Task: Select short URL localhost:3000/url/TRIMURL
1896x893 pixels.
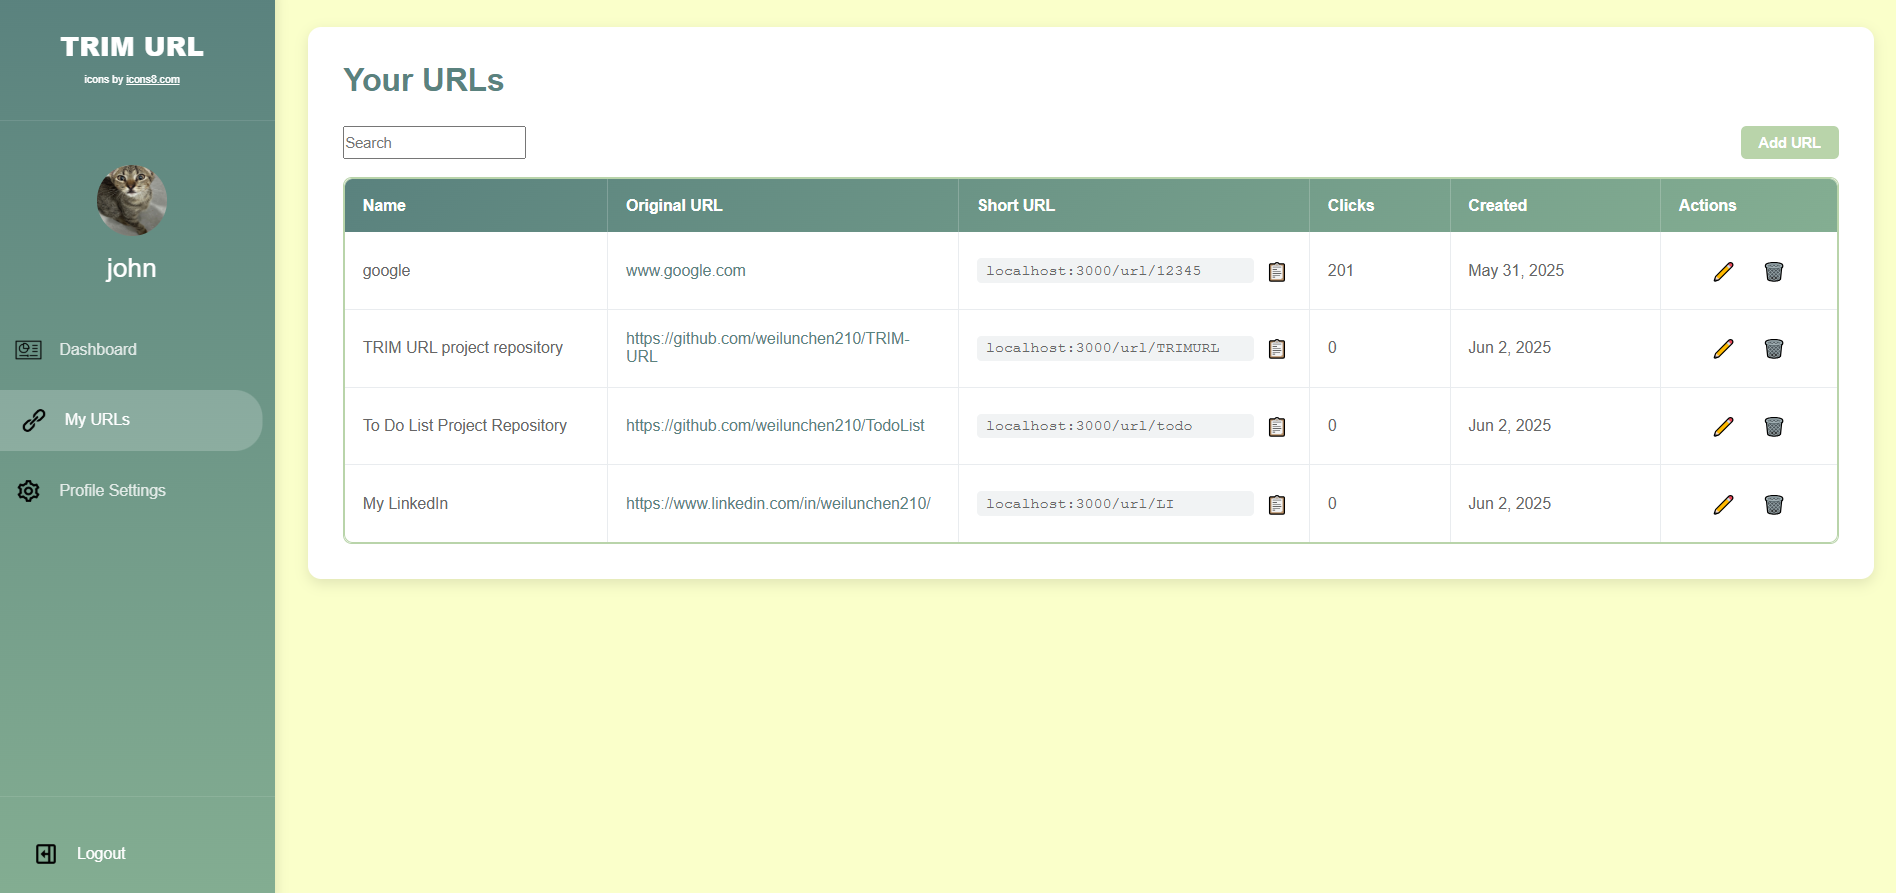Action: point(1115,348)
